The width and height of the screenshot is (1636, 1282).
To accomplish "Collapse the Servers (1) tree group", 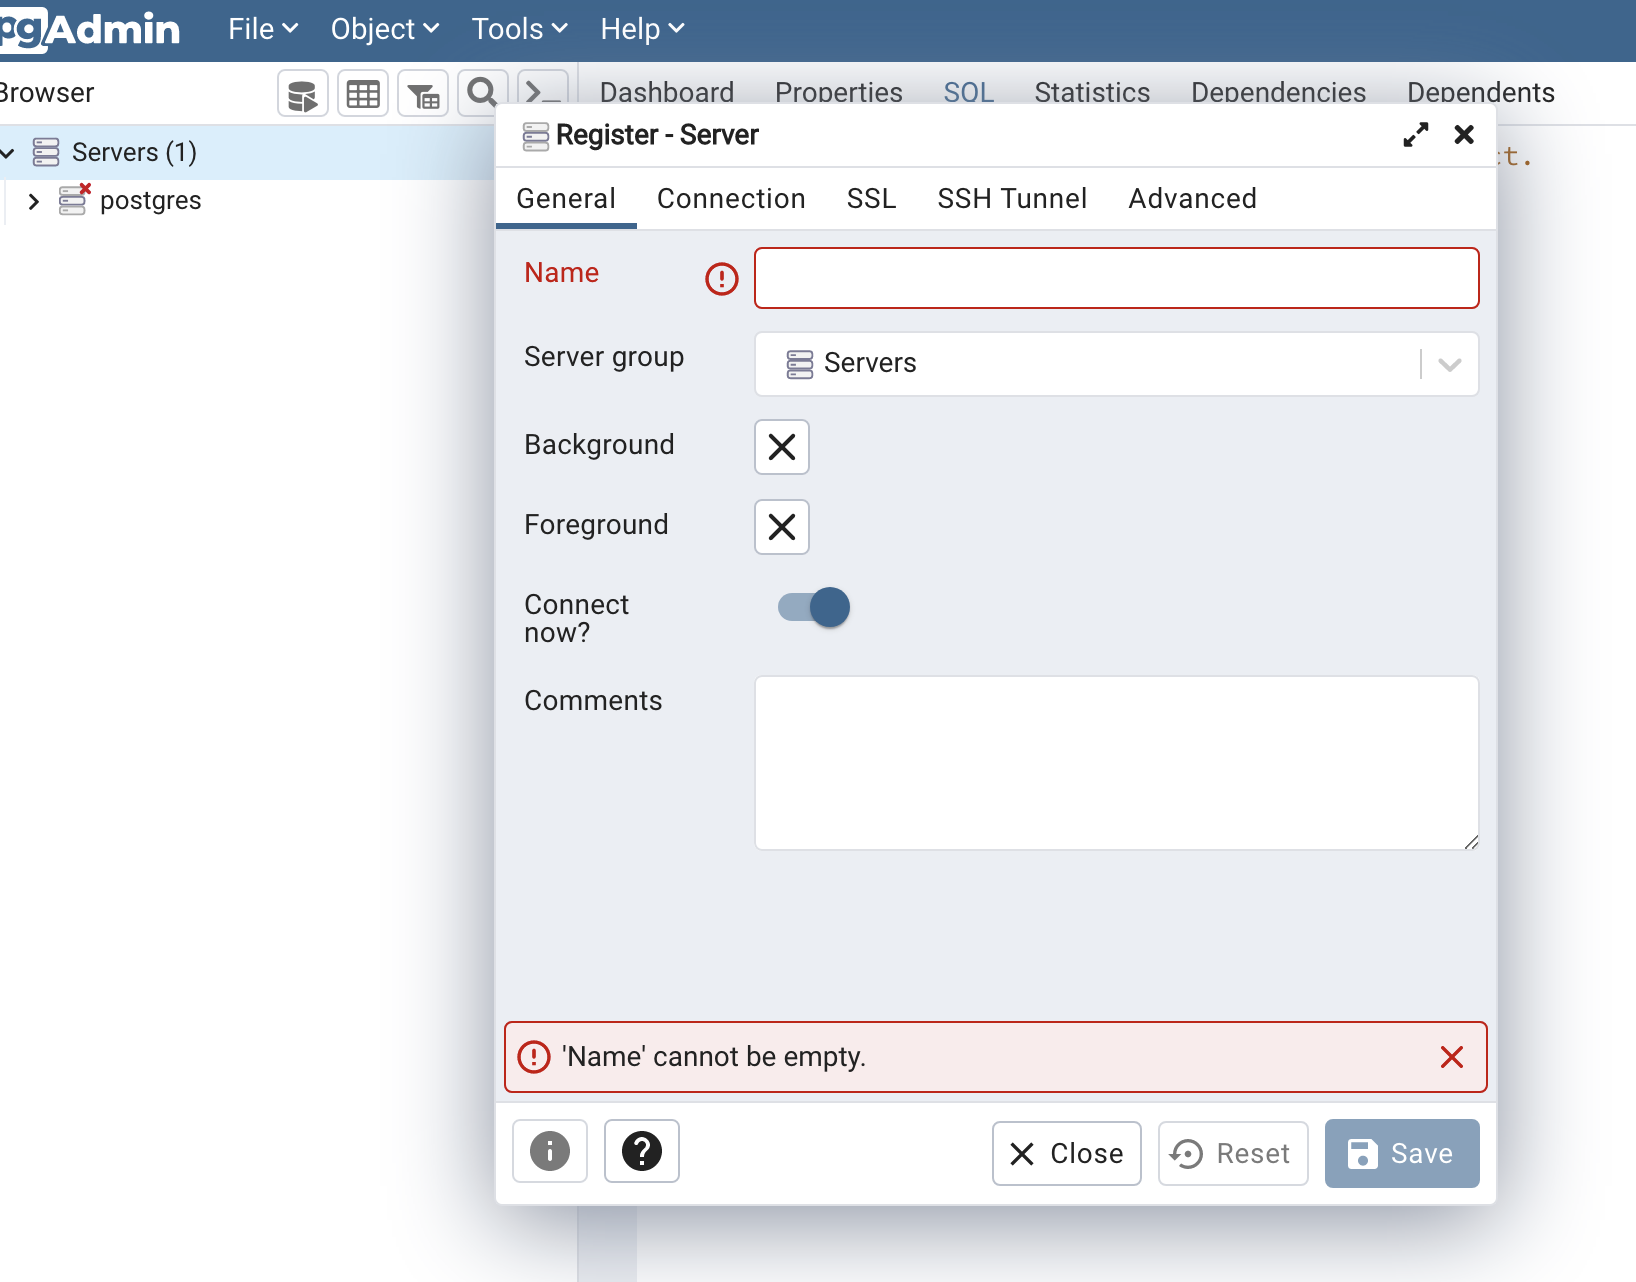I will [x=8, y=153].
